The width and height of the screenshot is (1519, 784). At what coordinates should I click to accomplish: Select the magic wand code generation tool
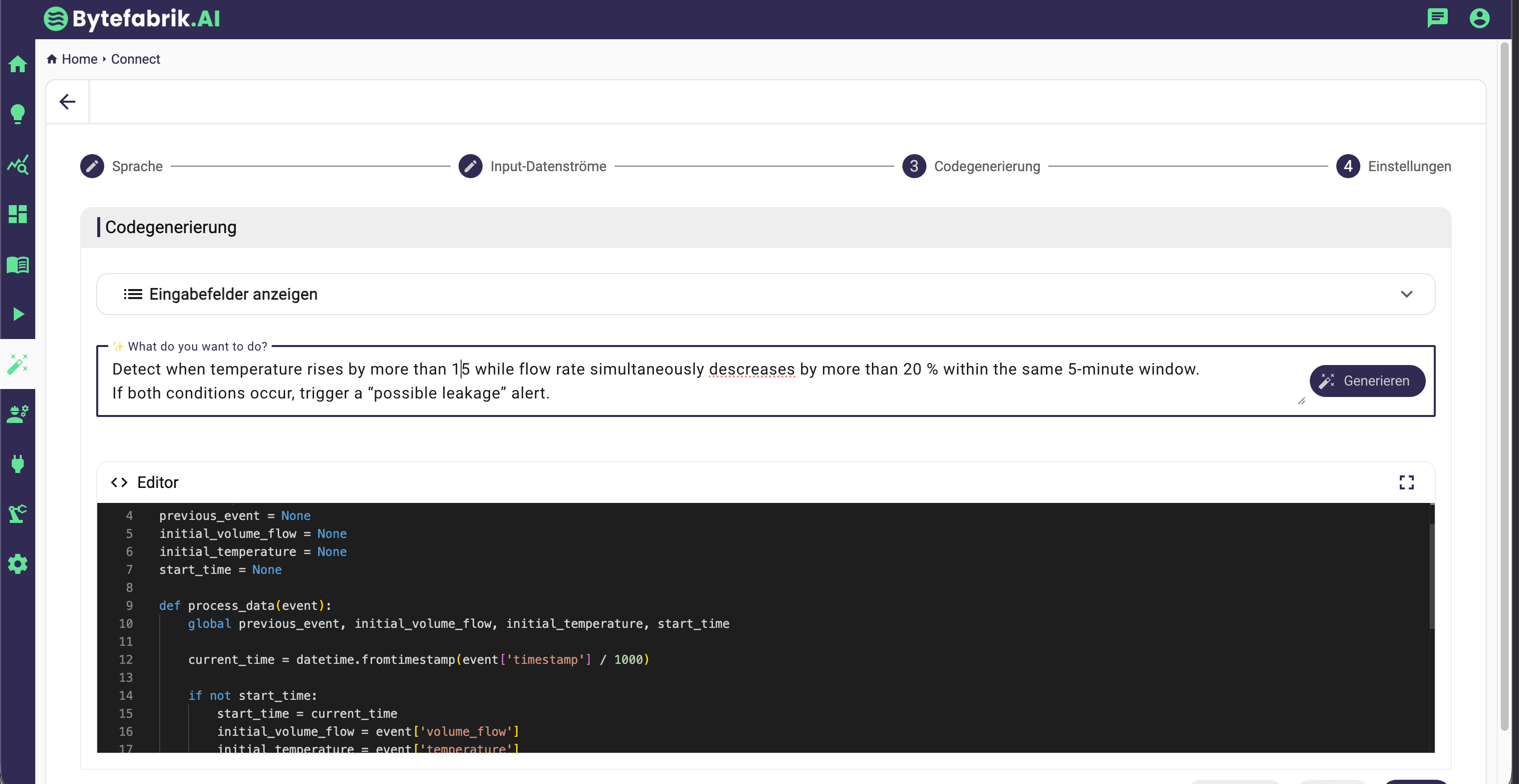pyautogui.click(x=18, y=364)
